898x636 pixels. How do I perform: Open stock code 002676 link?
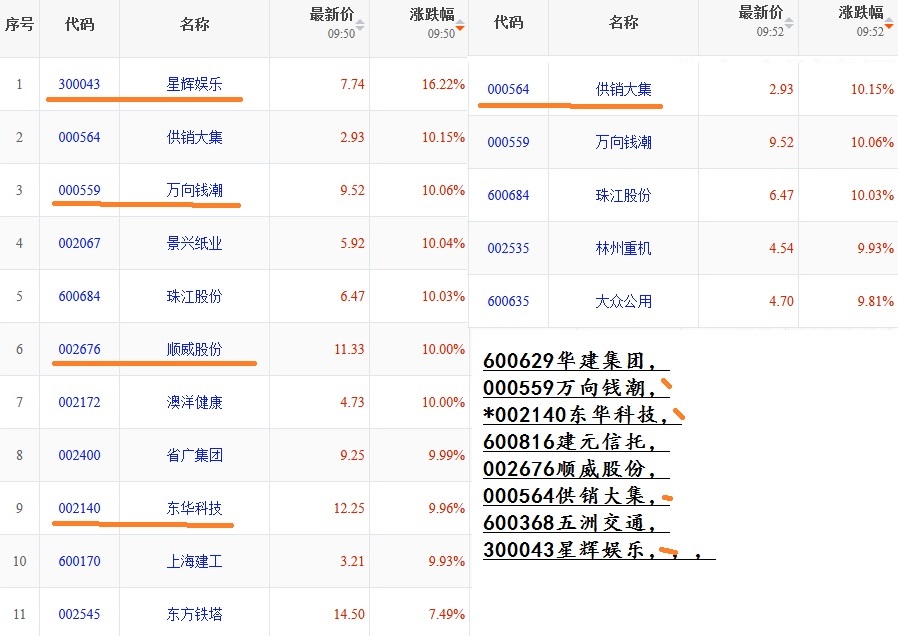[x=79, y=349]
